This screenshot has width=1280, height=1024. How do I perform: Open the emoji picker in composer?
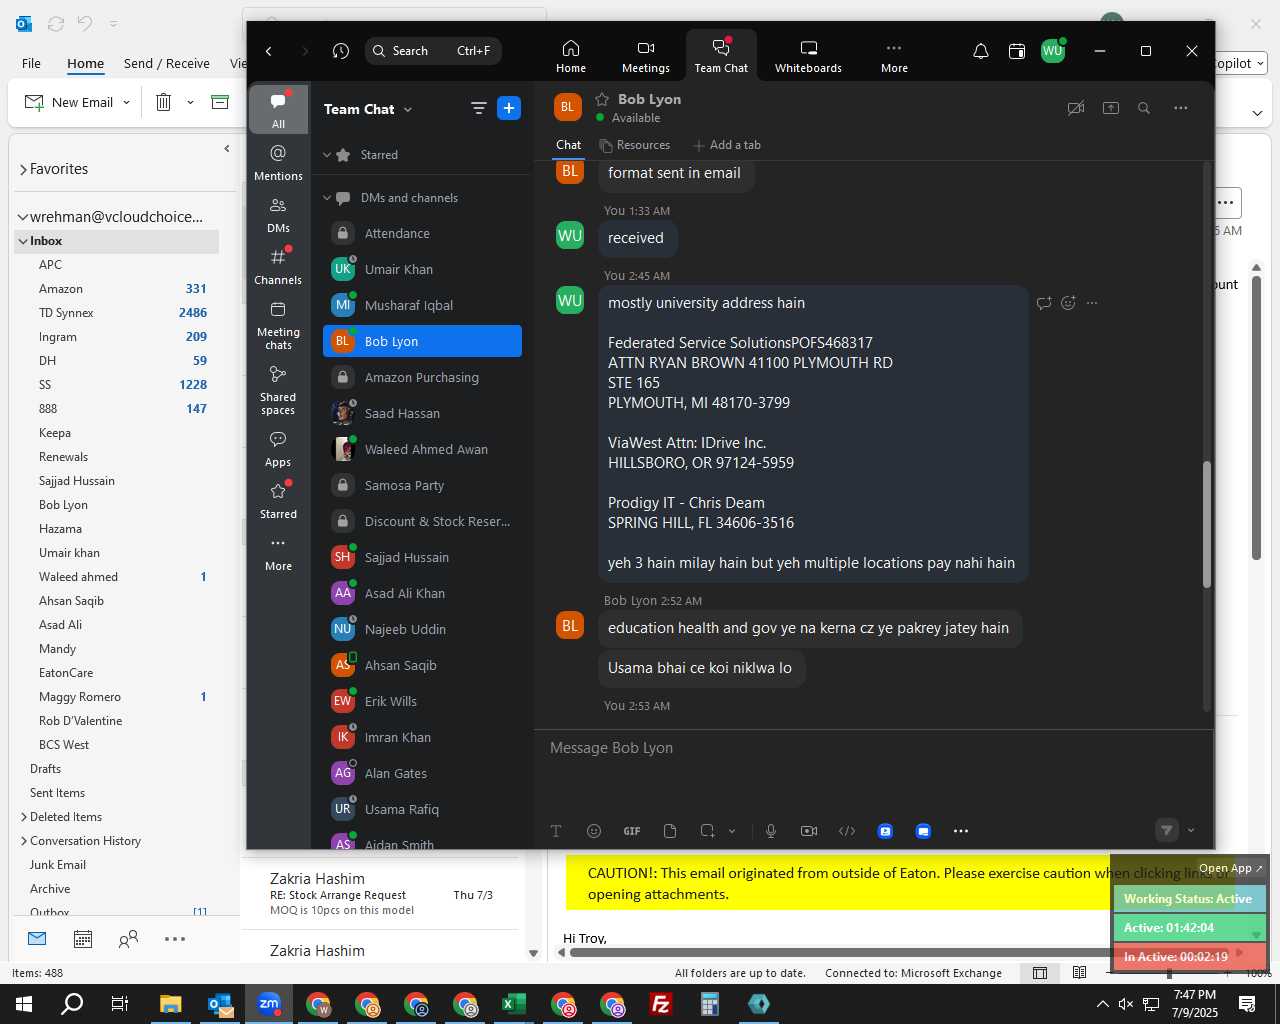(x=594, y=831)
